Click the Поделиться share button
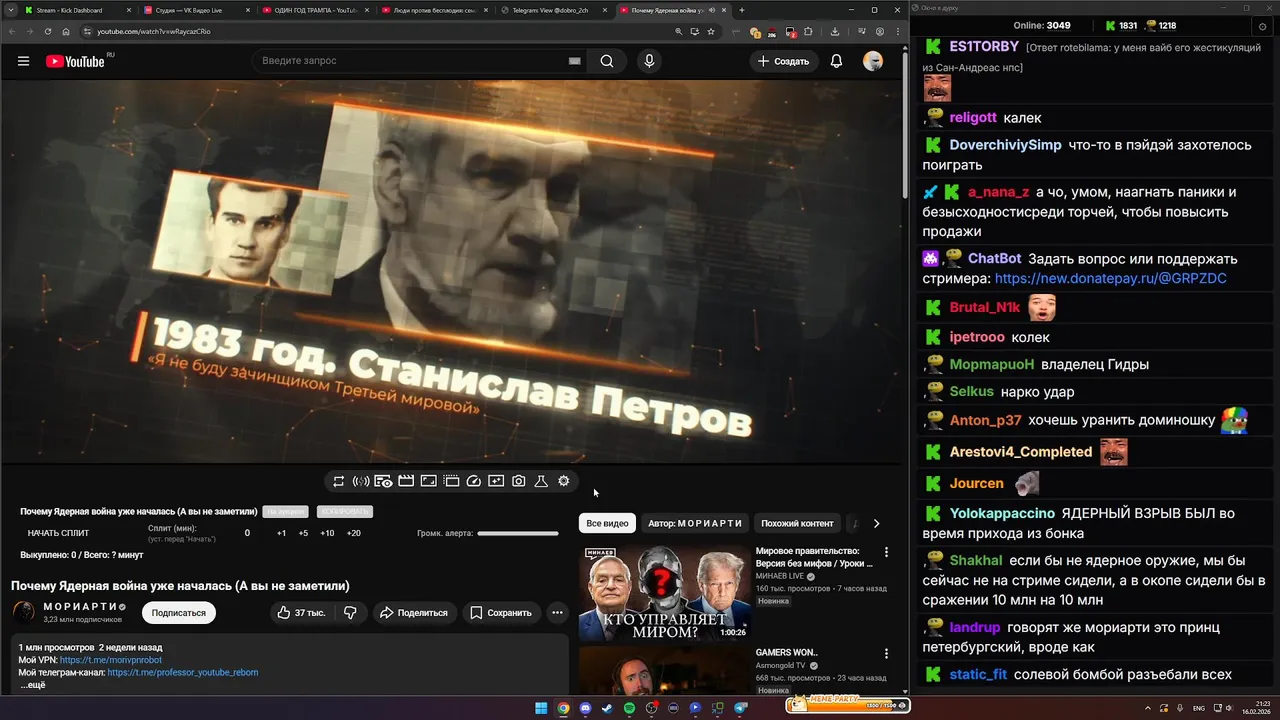 click(415, 613)
